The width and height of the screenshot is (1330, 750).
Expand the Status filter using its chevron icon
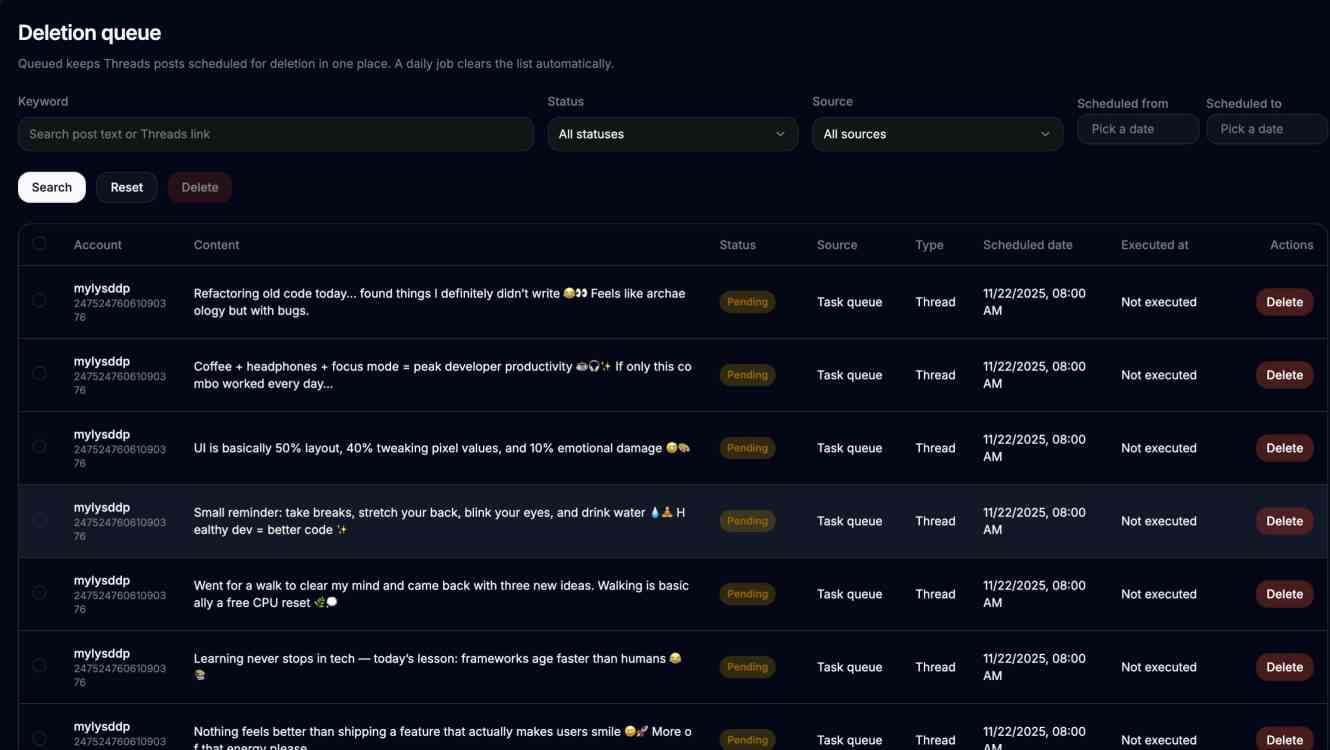pyautogui.click(x=781, y=133)
